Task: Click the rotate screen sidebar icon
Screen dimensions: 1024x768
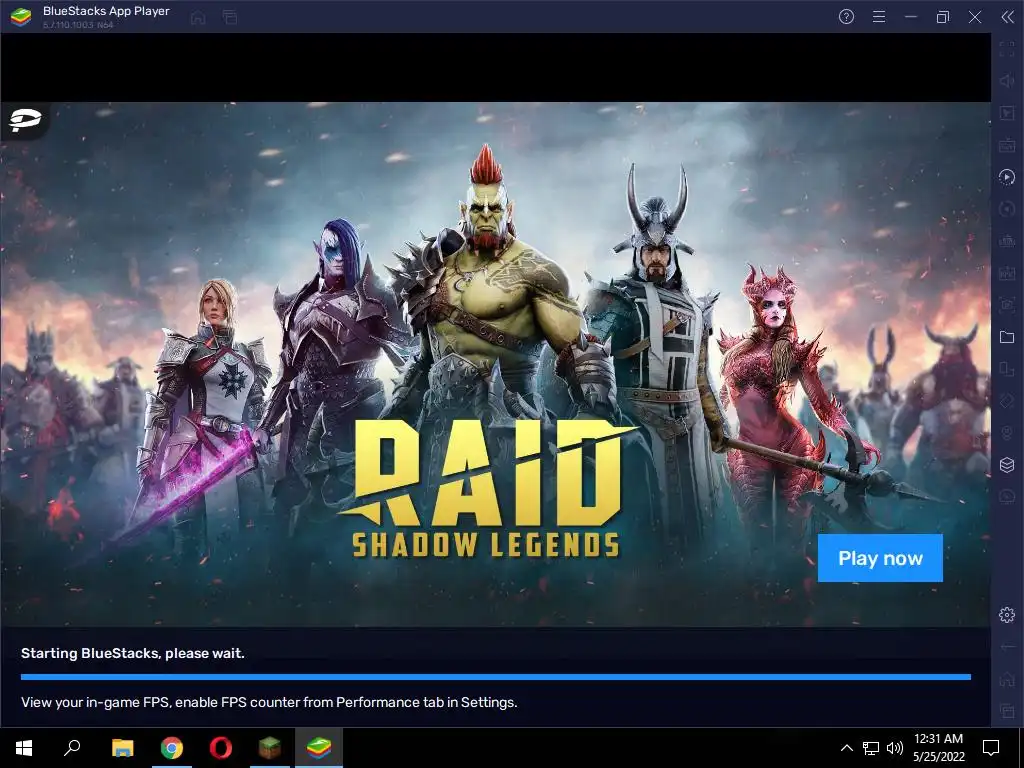Action: coord(1007,369)
